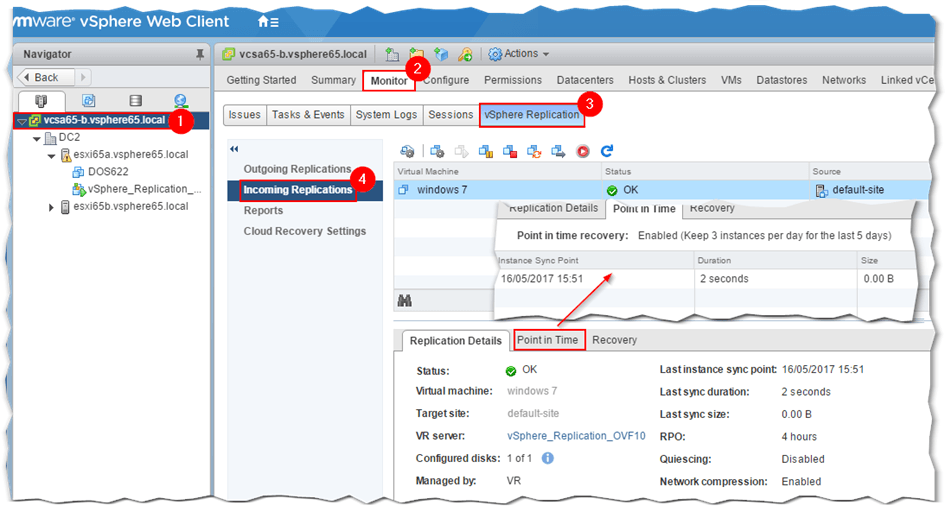Viewport: 945px width, 512px height.
Task: Click the cloud settings gear toolbar icon
Action: (x=407, y=151)
